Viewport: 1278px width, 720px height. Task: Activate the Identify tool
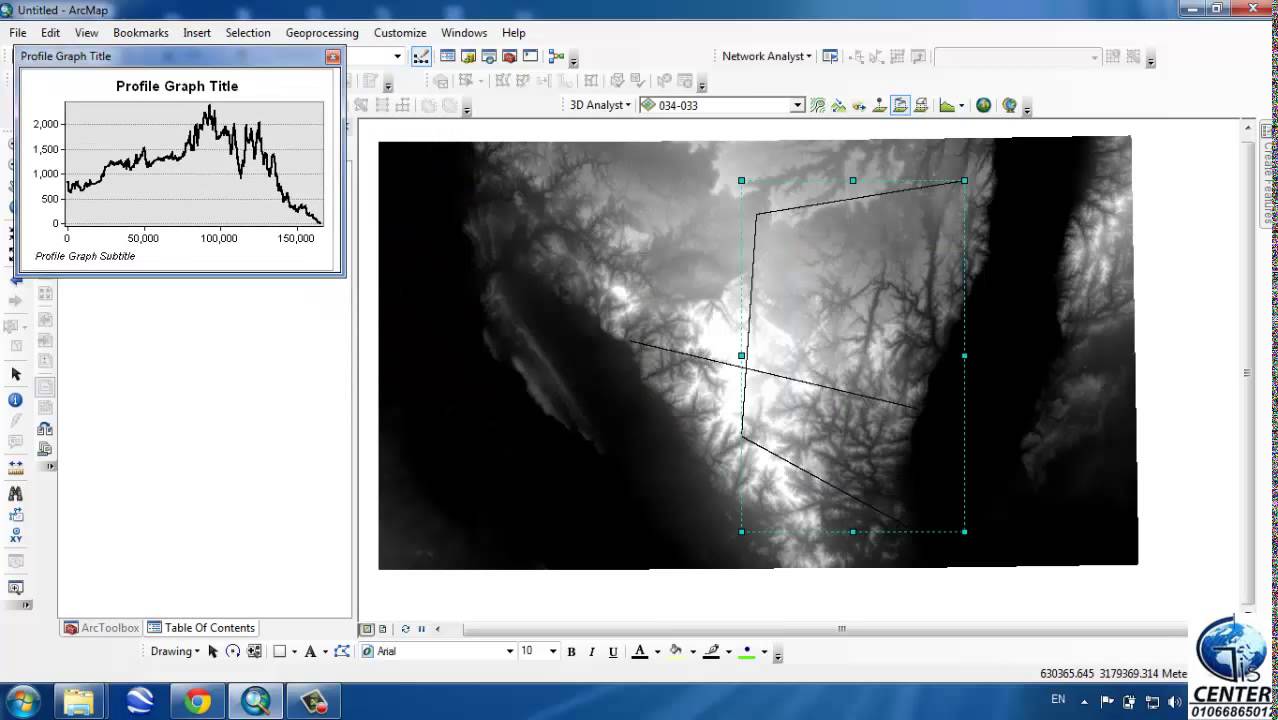tap(15, 400)
